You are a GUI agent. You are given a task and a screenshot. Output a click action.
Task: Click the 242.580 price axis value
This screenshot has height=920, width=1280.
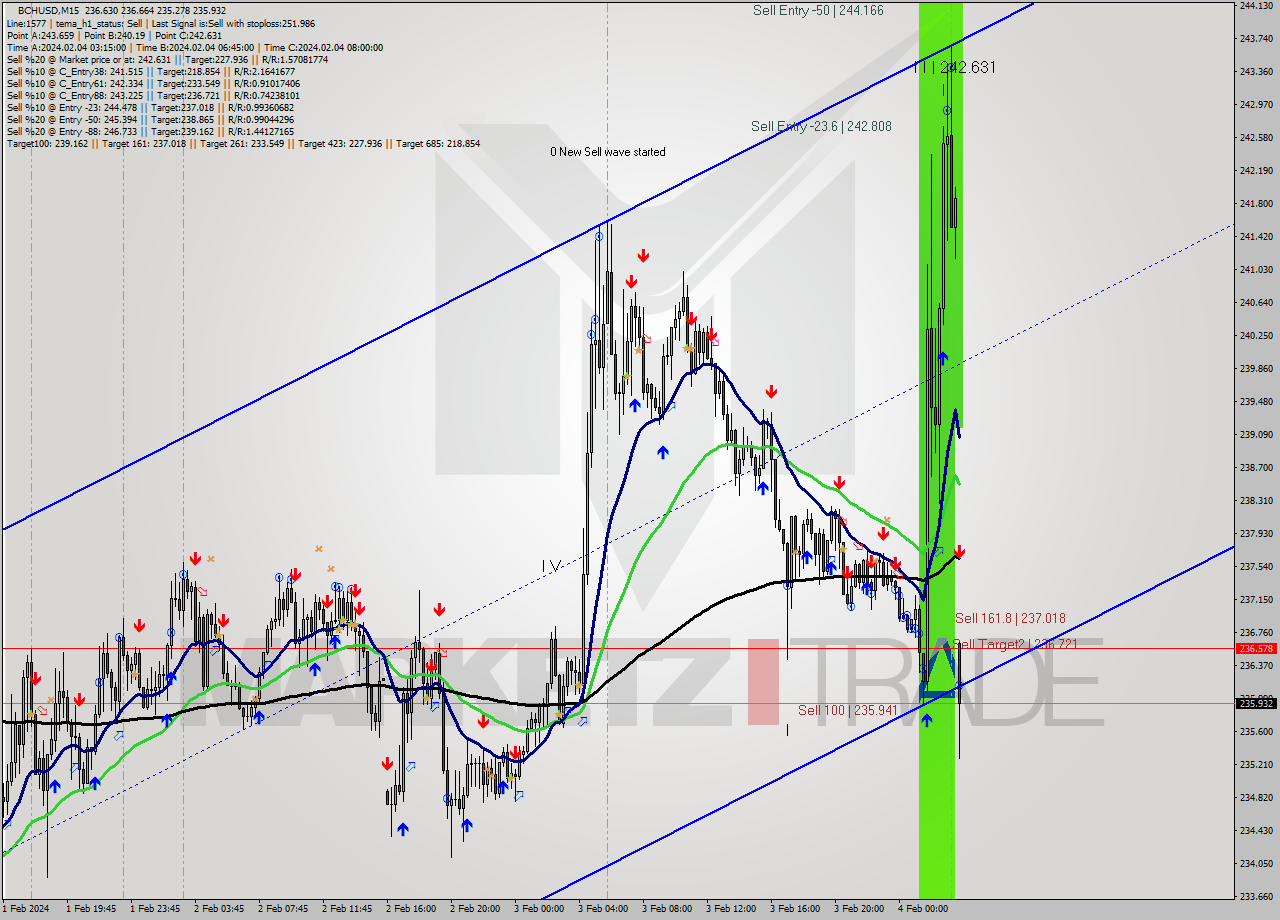[1256, 137]
